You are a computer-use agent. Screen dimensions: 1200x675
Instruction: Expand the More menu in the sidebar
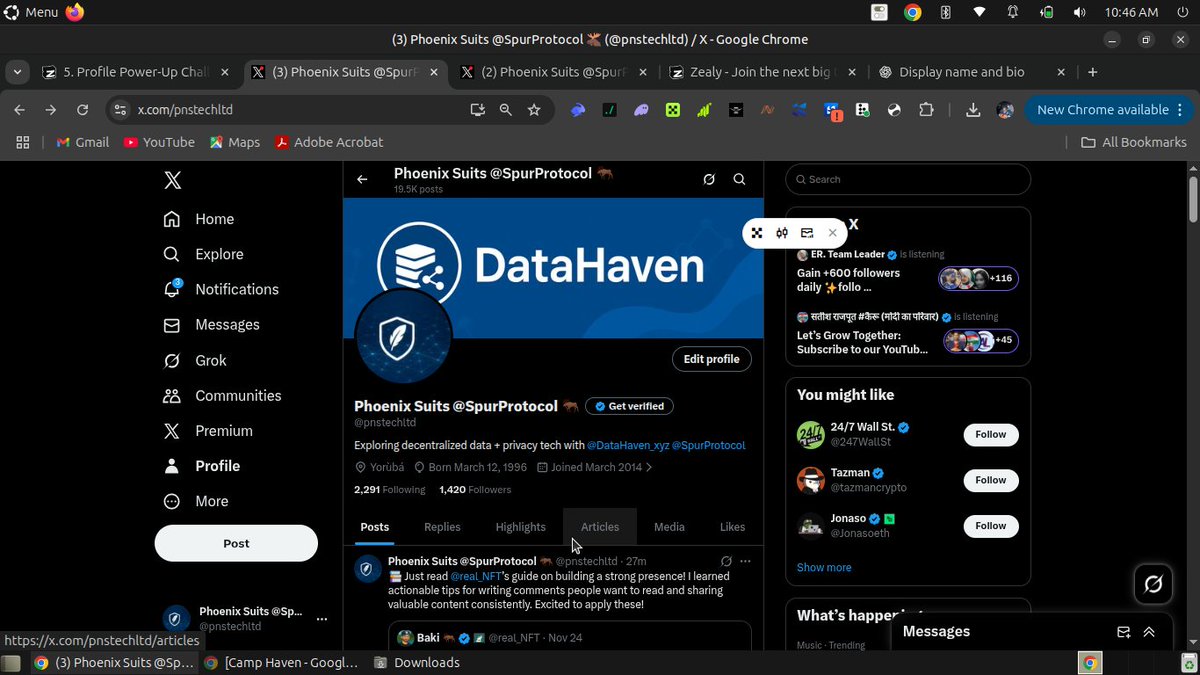pyautogui.click(x=195, y=501)
